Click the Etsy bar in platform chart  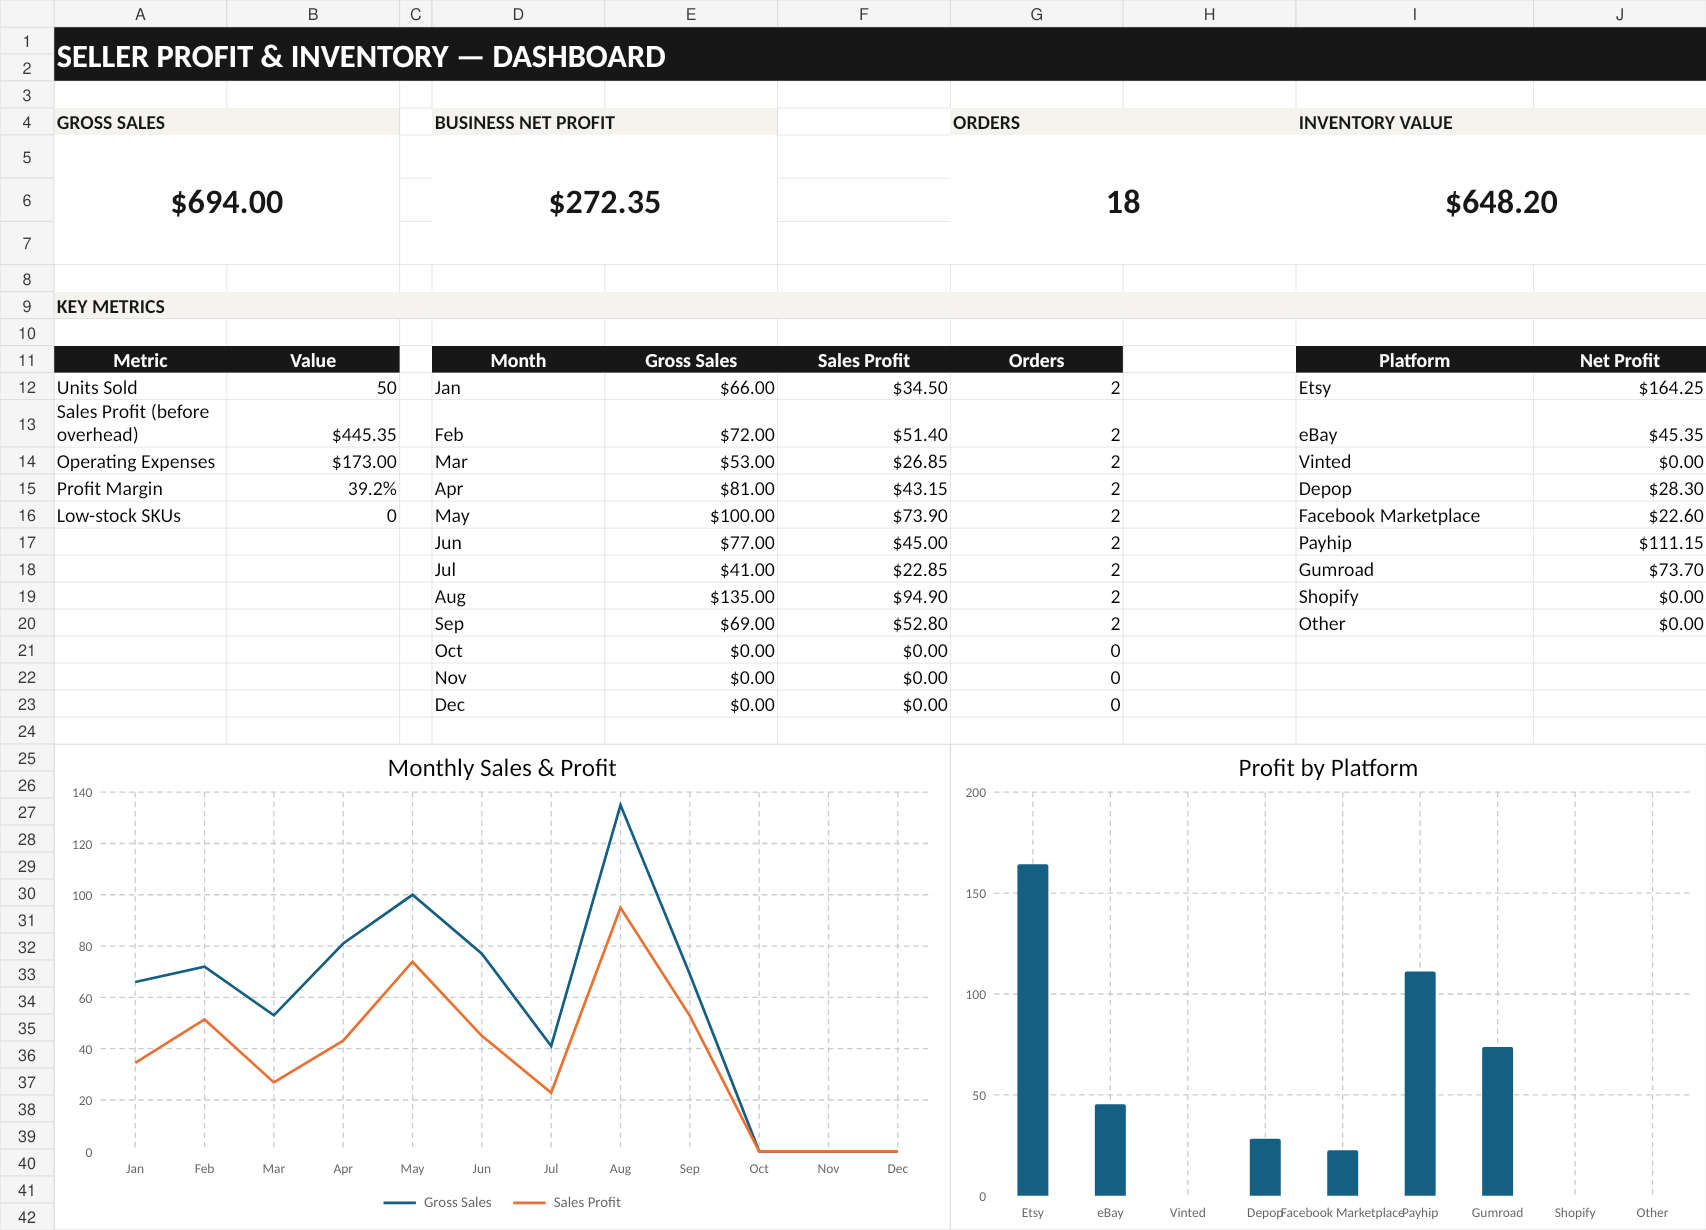point(1033,1029)
